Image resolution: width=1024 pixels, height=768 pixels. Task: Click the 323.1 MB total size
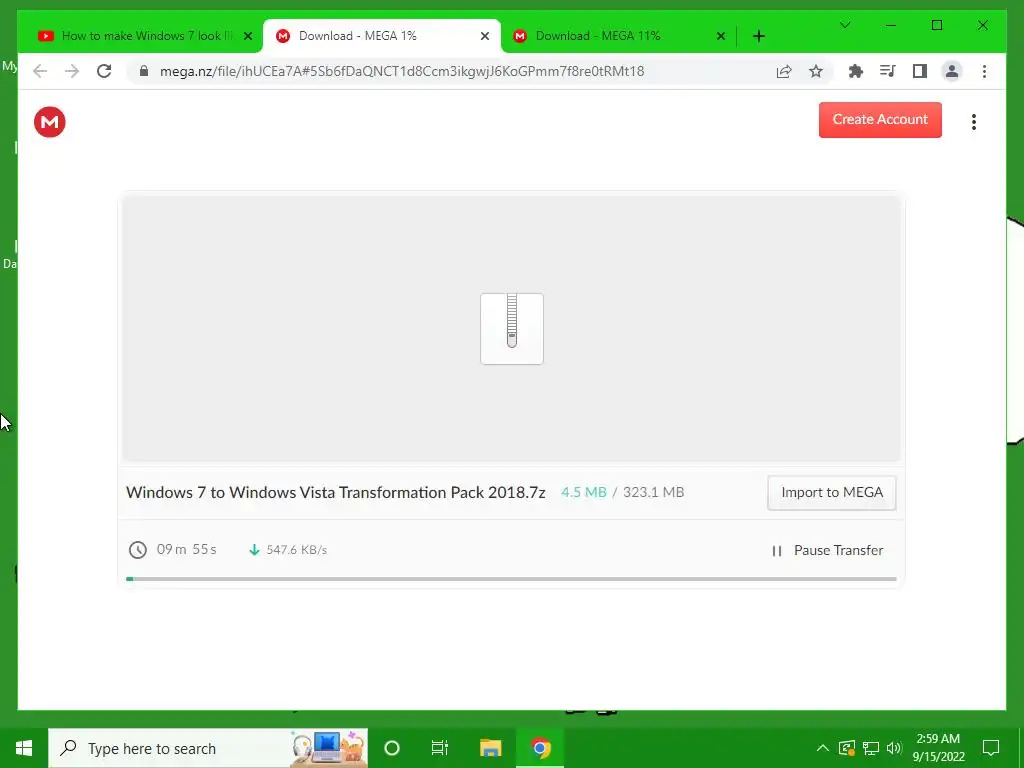[x=654, y=492]
